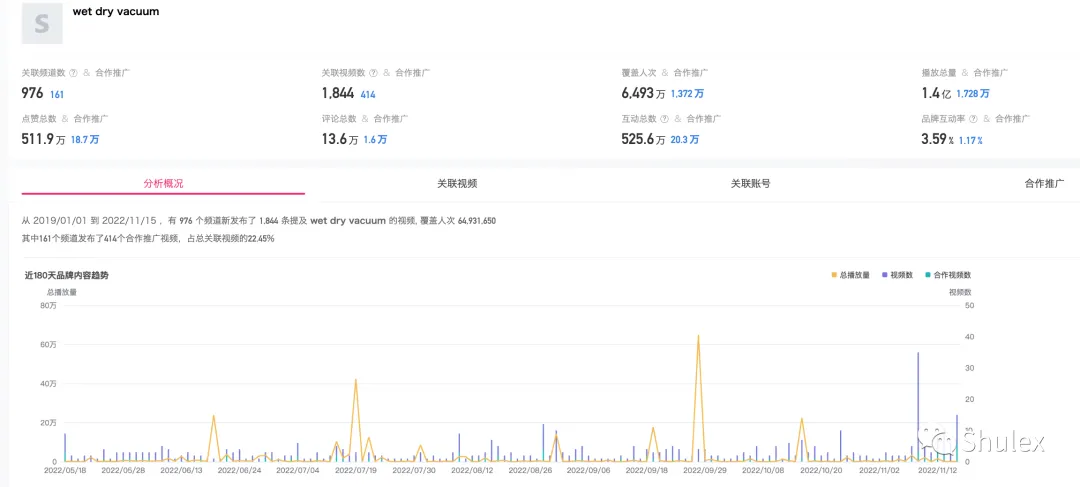The height and width of the screenshot is (487, 1080).
Task: Click the blue 20.3万 partnered interactions value
Action: click(x=685, y=140)
